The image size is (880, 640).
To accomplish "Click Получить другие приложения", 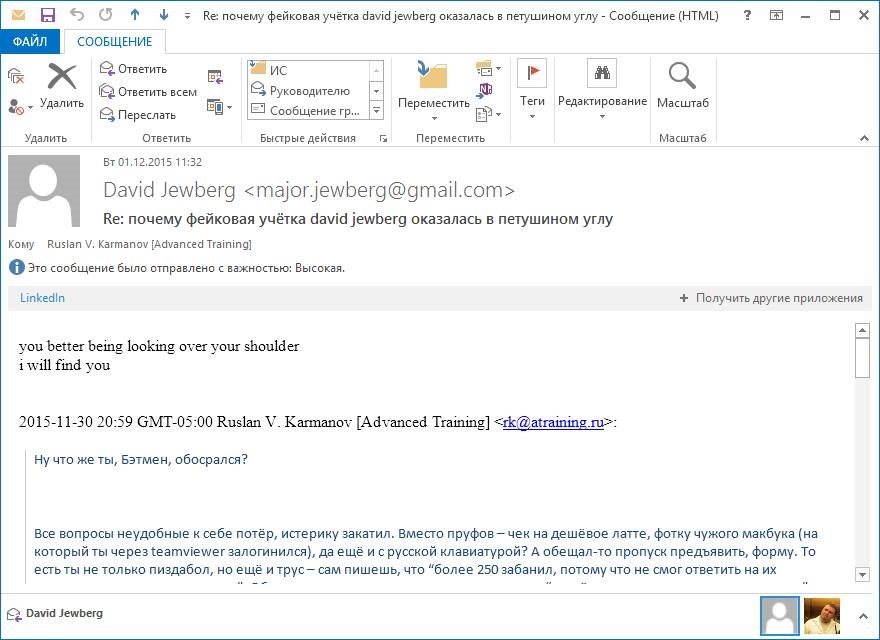I will (x=771, y=298).
